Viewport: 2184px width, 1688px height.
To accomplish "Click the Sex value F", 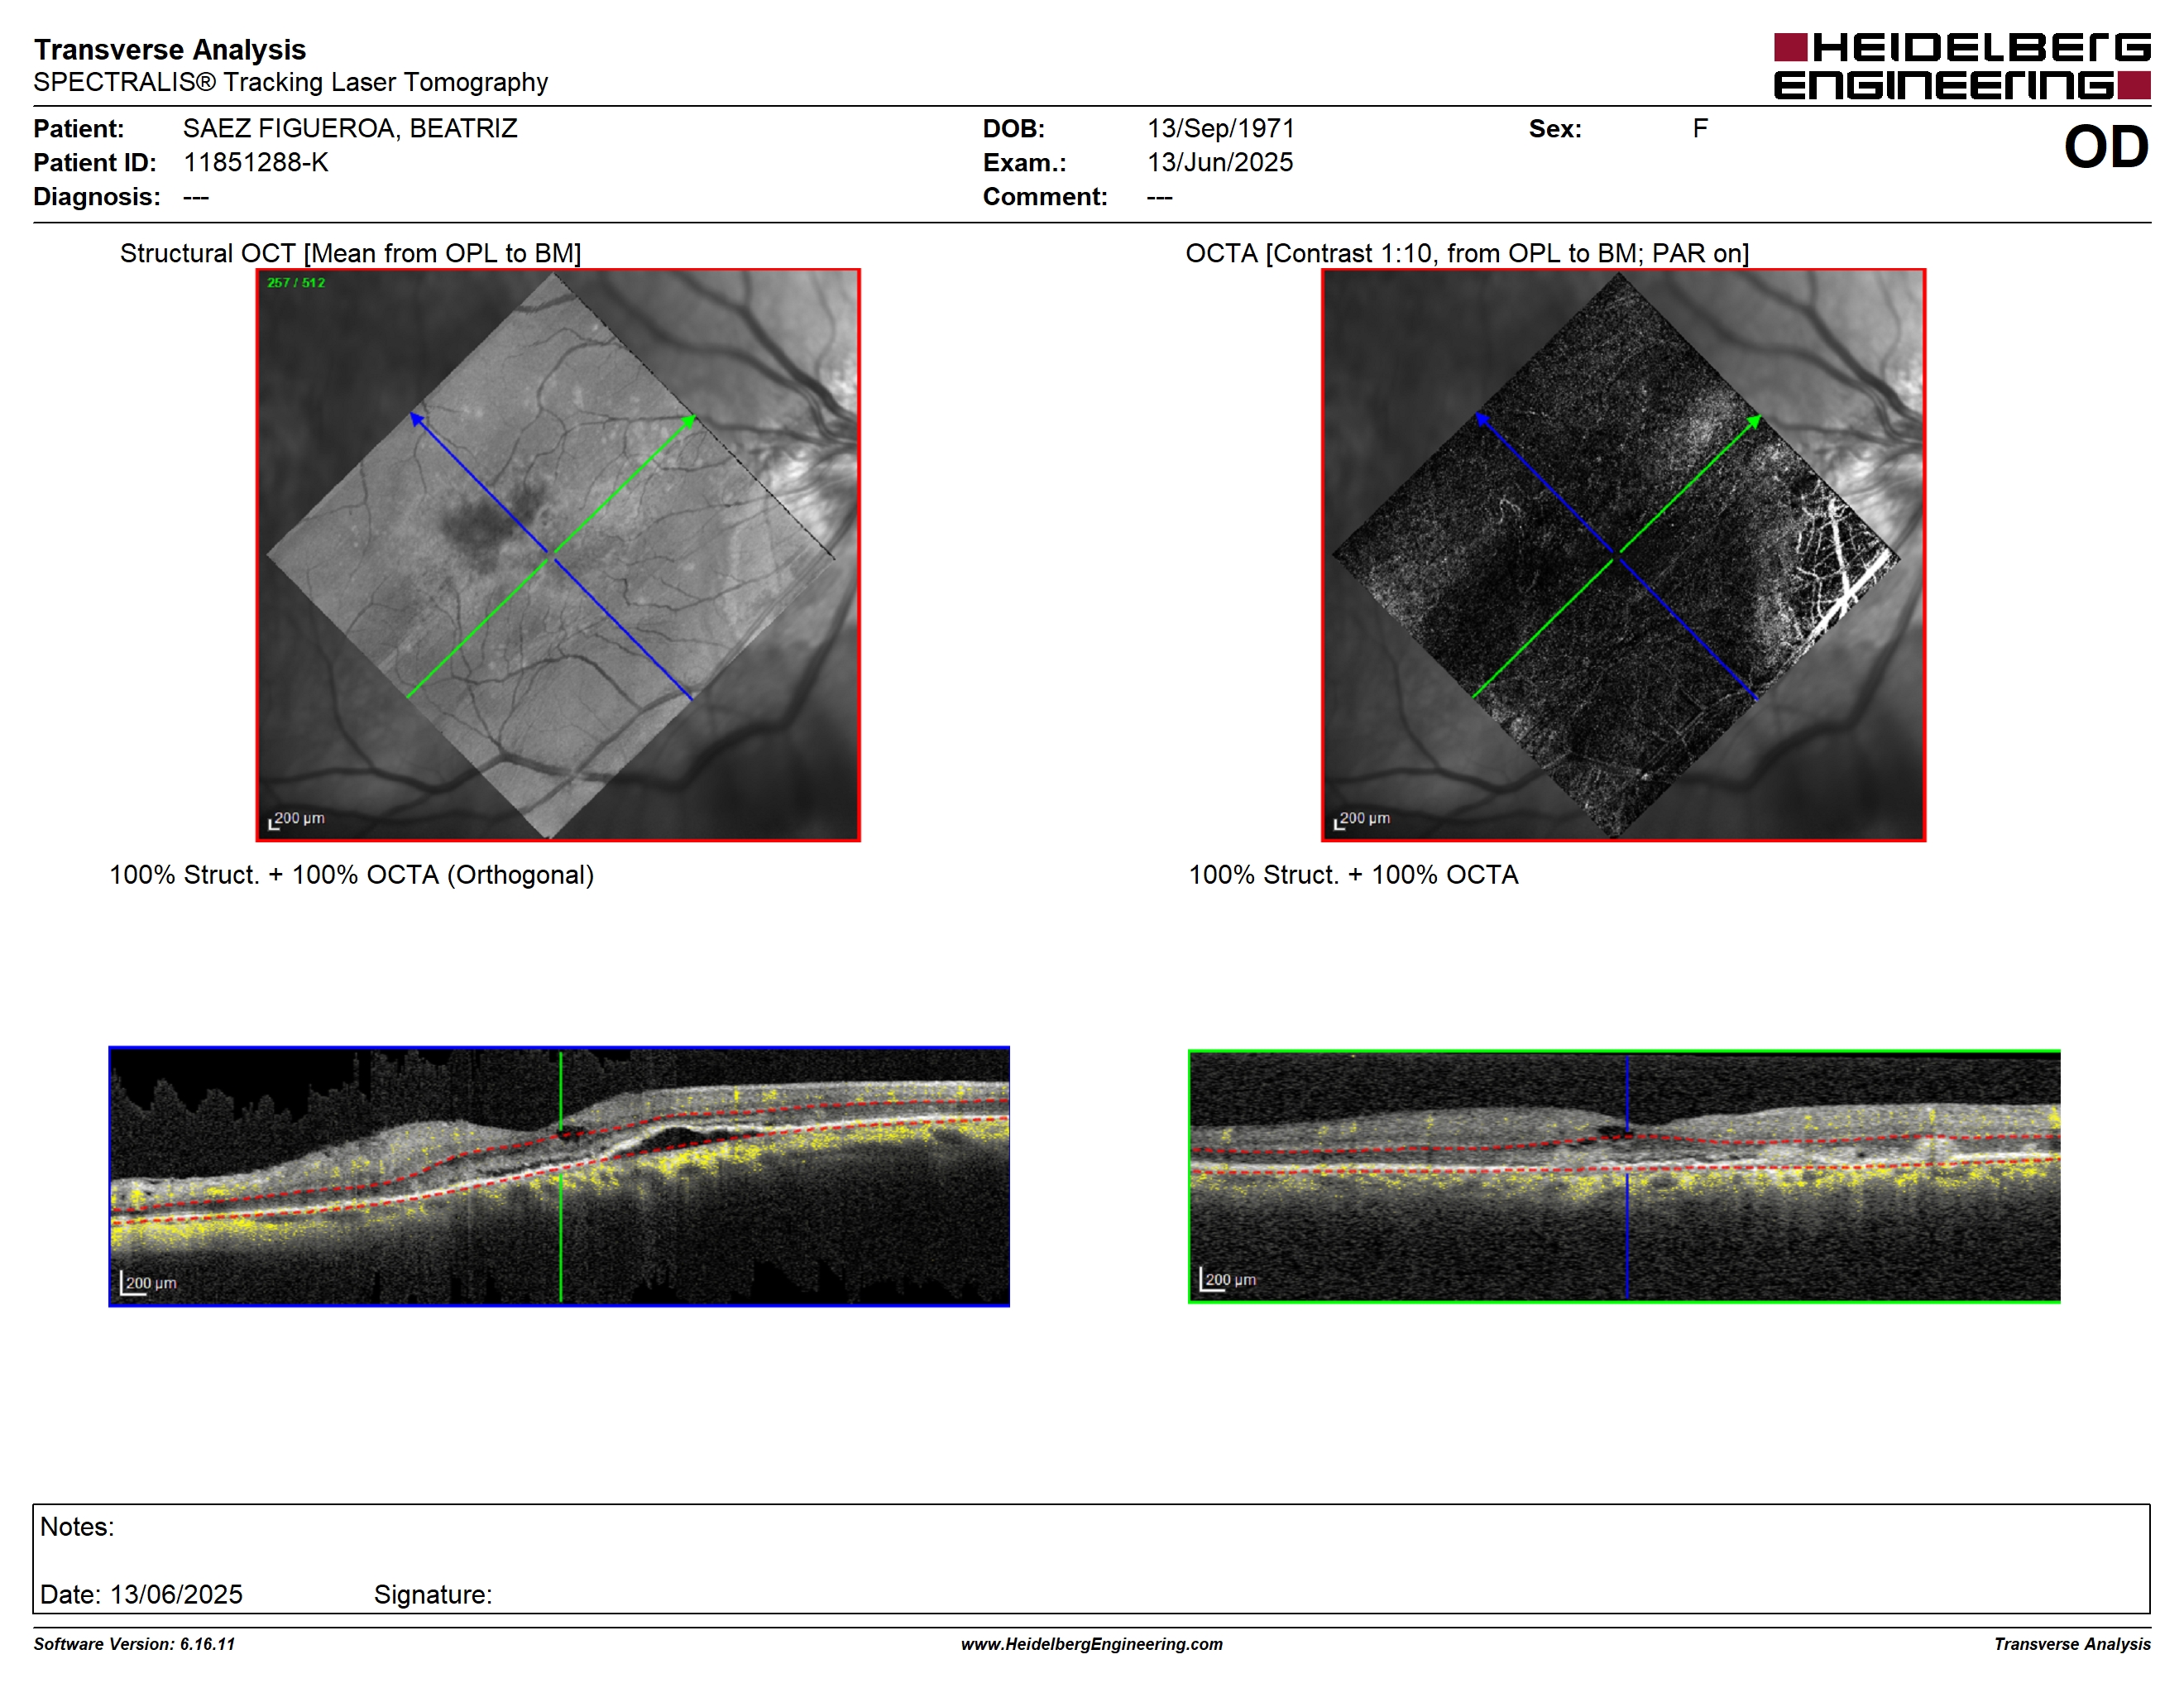I will click(x=1700, y=128).
